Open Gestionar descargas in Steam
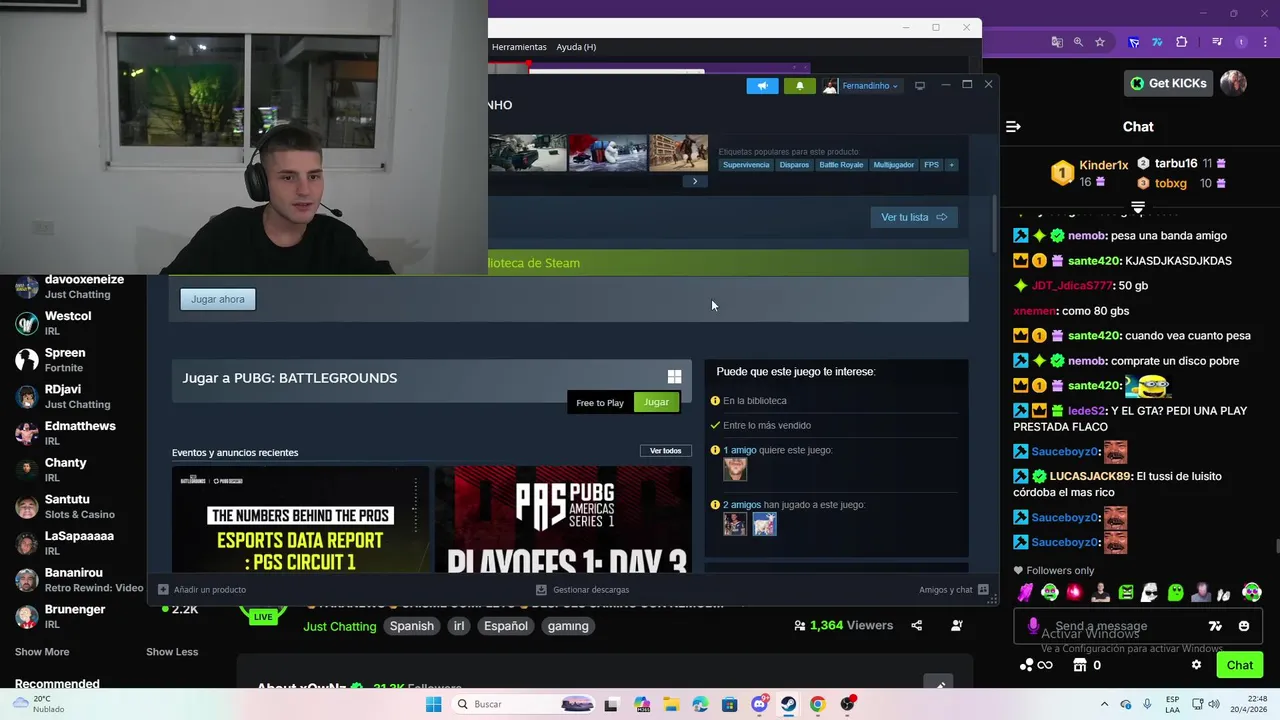The width and height of the screenshot is (1280, 720). (583, 590)
